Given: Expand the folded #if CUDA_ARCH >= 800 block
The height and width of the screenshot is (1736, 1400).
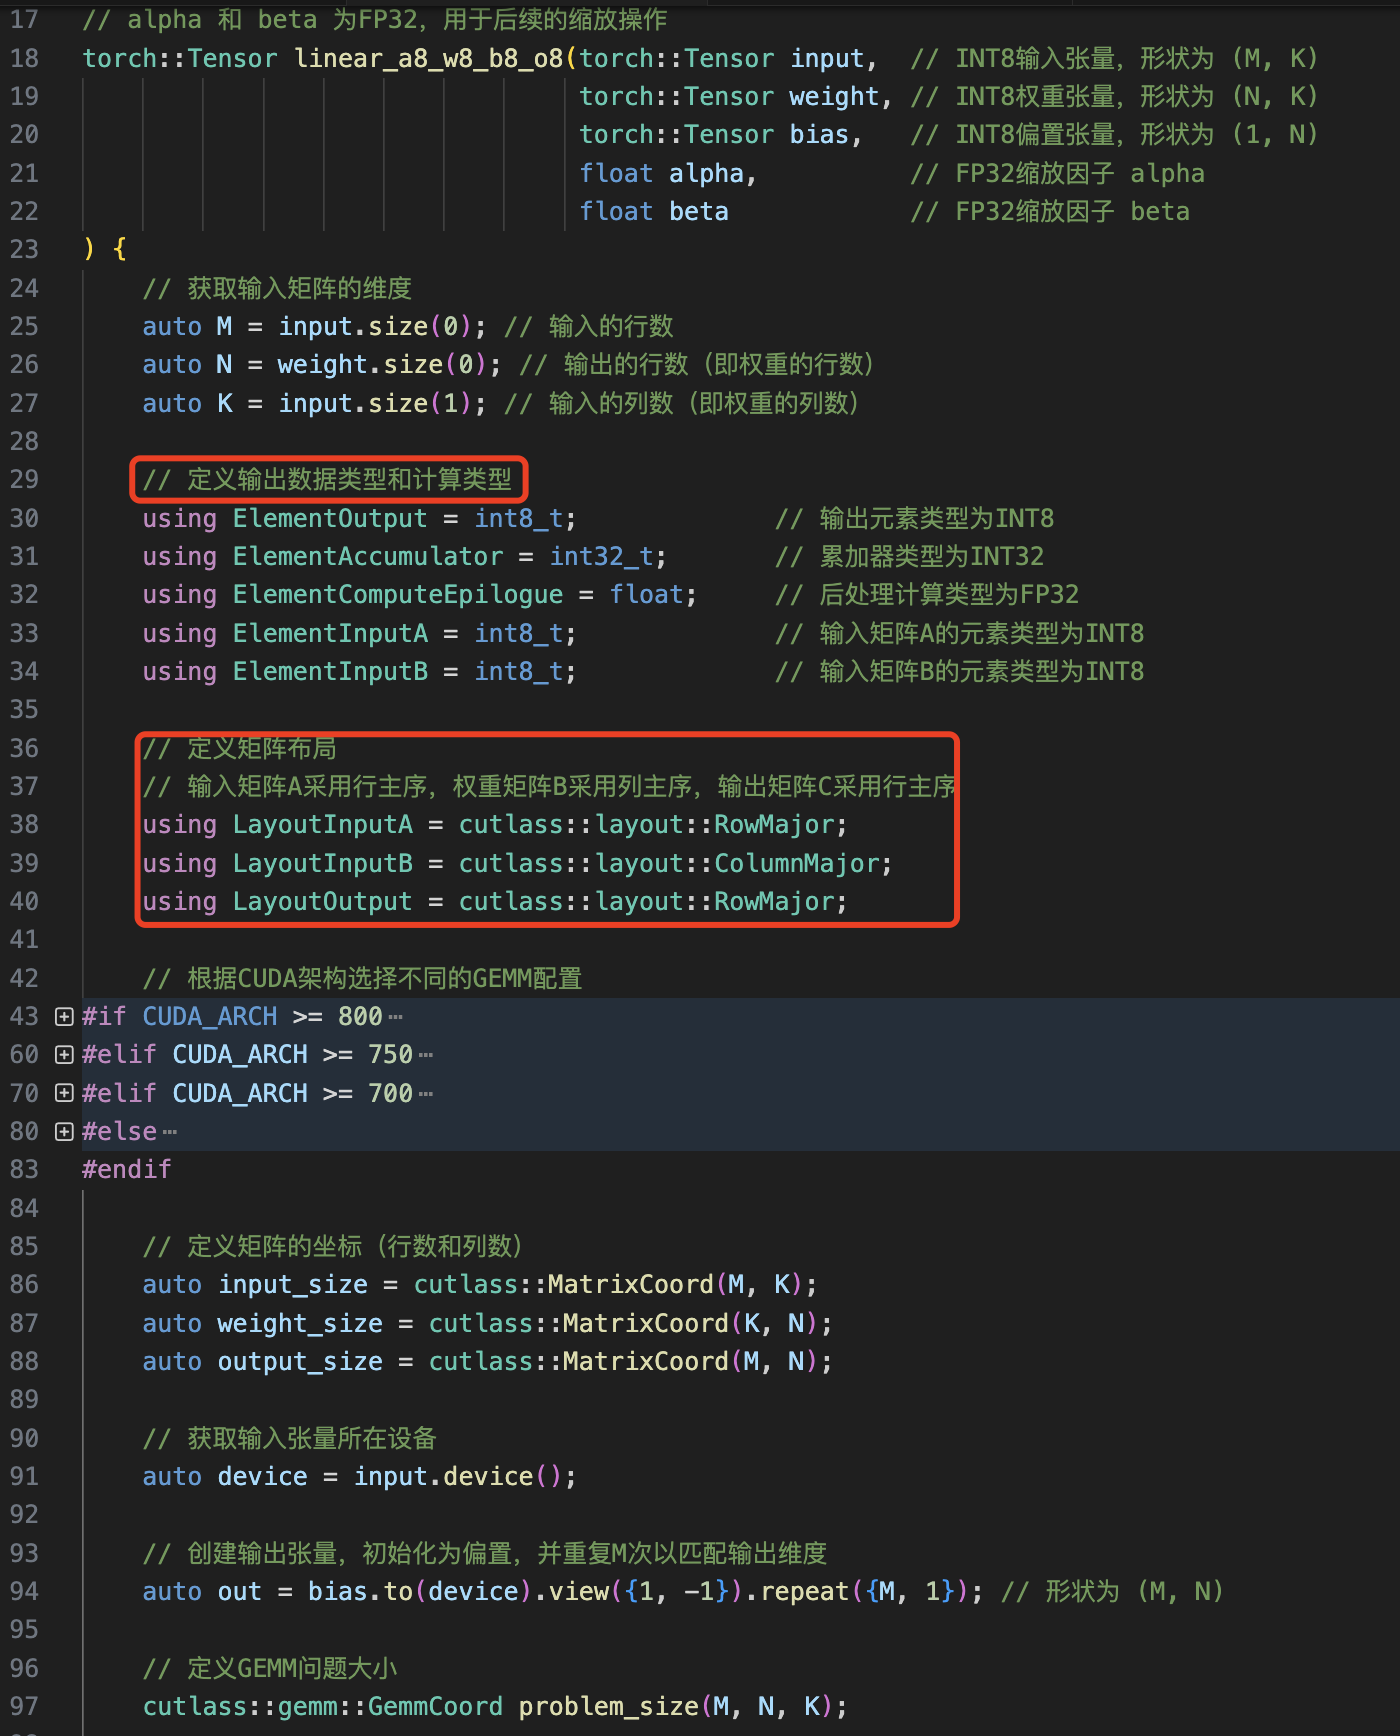Looking at the screenshot, I should [64, 1017].
